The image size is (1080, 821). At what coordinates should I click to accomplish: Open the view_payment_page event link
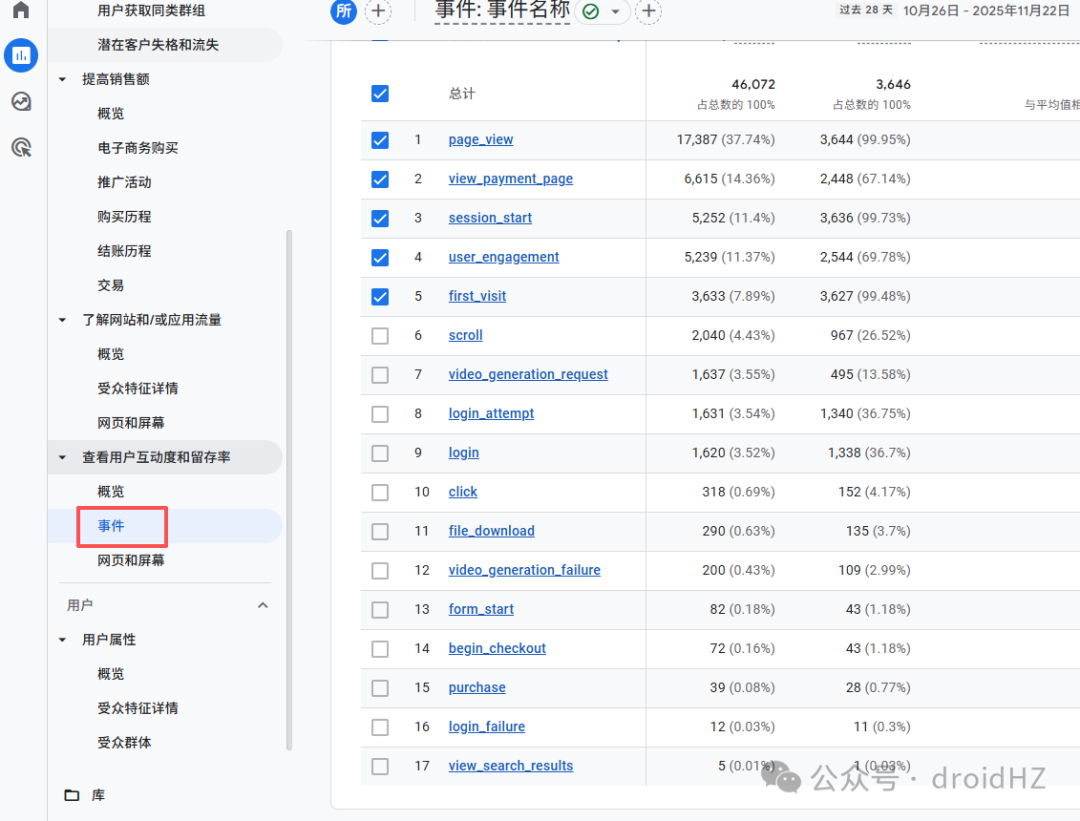click(510, 179)
